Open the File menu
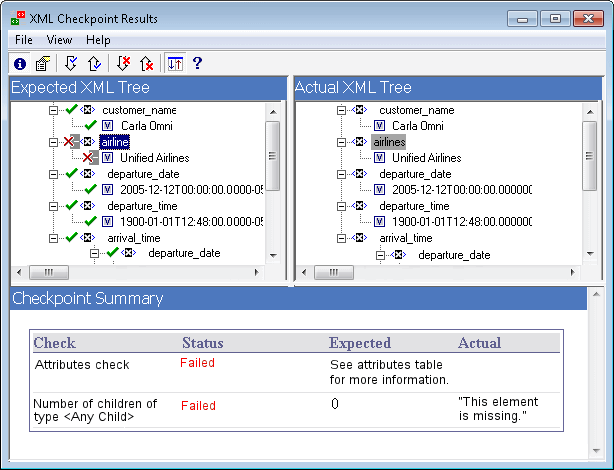This screenshot has width=614, height=470. (24, 40)
